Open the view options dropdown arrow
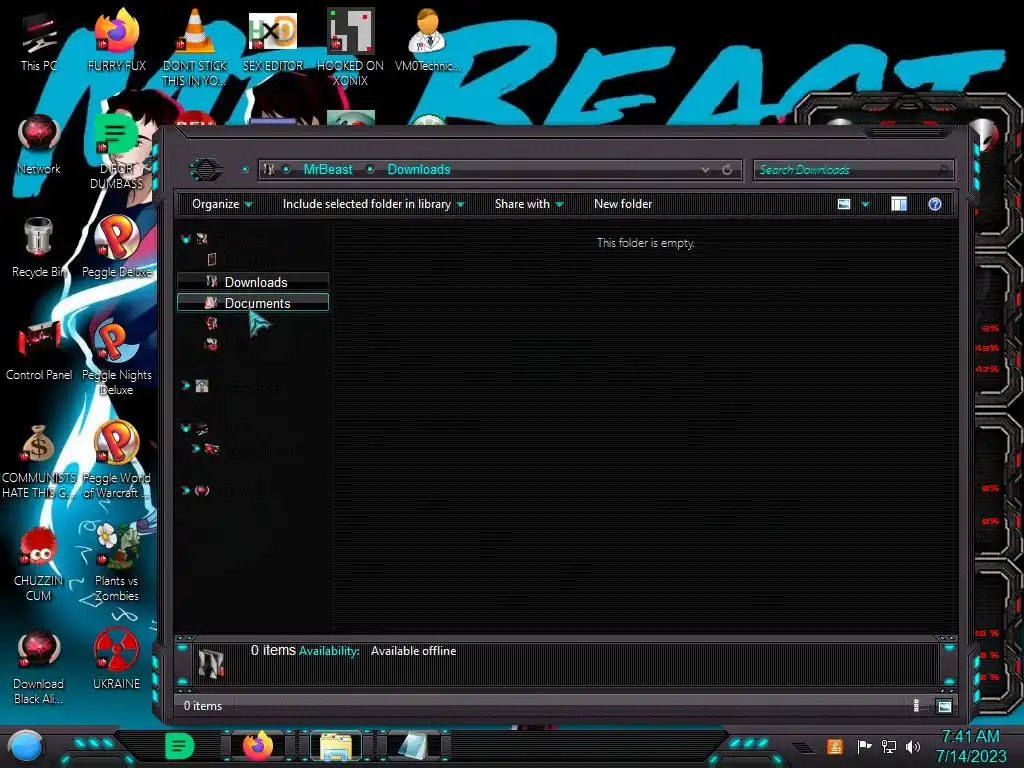This screenshot has height=768, width=1024. point(865,204)
